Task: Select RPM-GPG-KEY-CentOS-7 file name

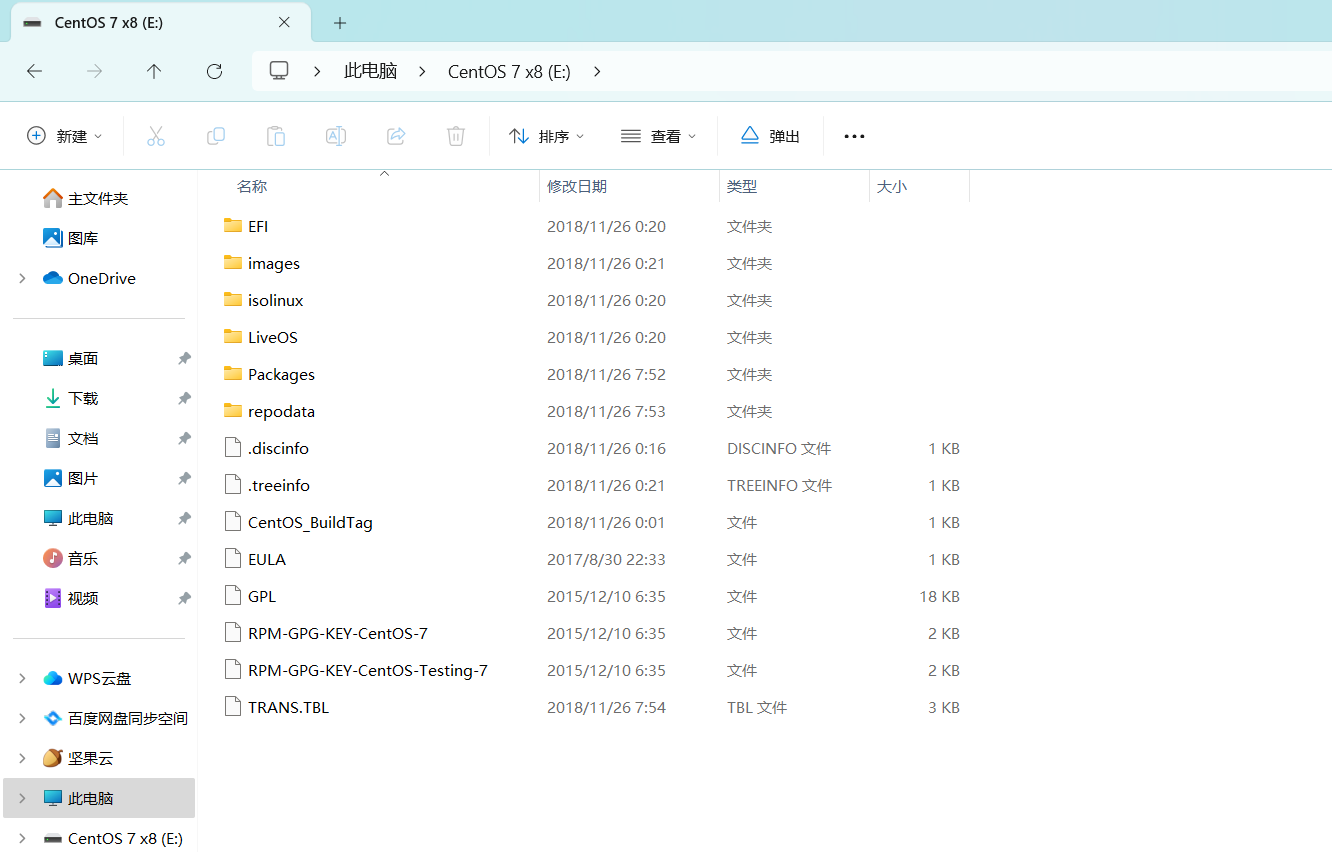Action: point(338,633)
